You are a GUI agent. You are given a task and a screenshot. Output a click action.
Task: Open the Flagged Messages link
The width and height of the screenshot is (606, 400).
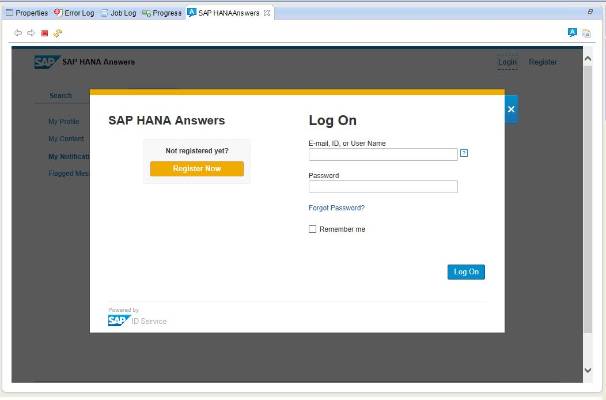click(69, 174)
